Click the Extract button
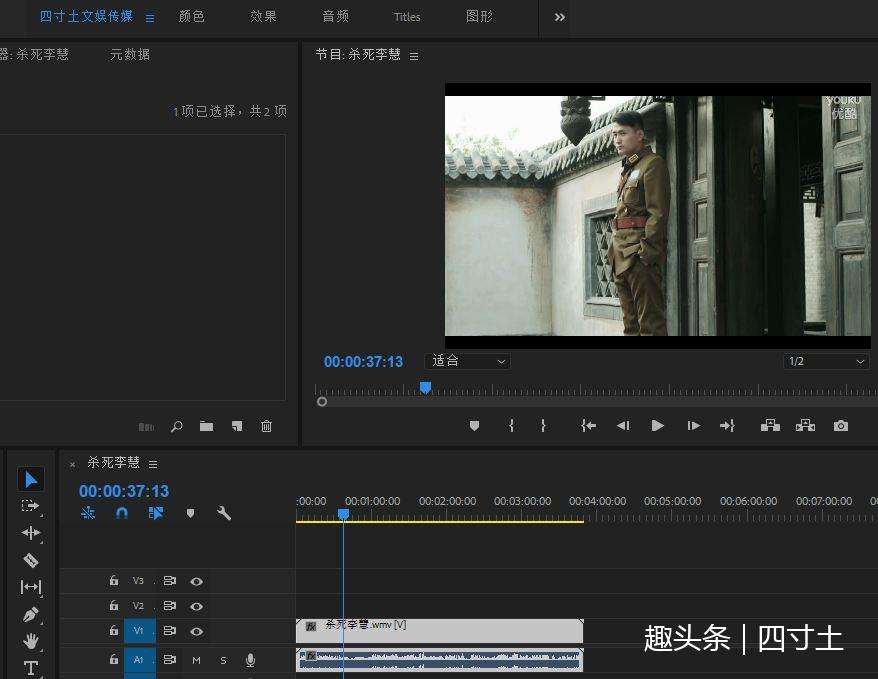Screen dimensions: 878x679 [x=805, y=425]
